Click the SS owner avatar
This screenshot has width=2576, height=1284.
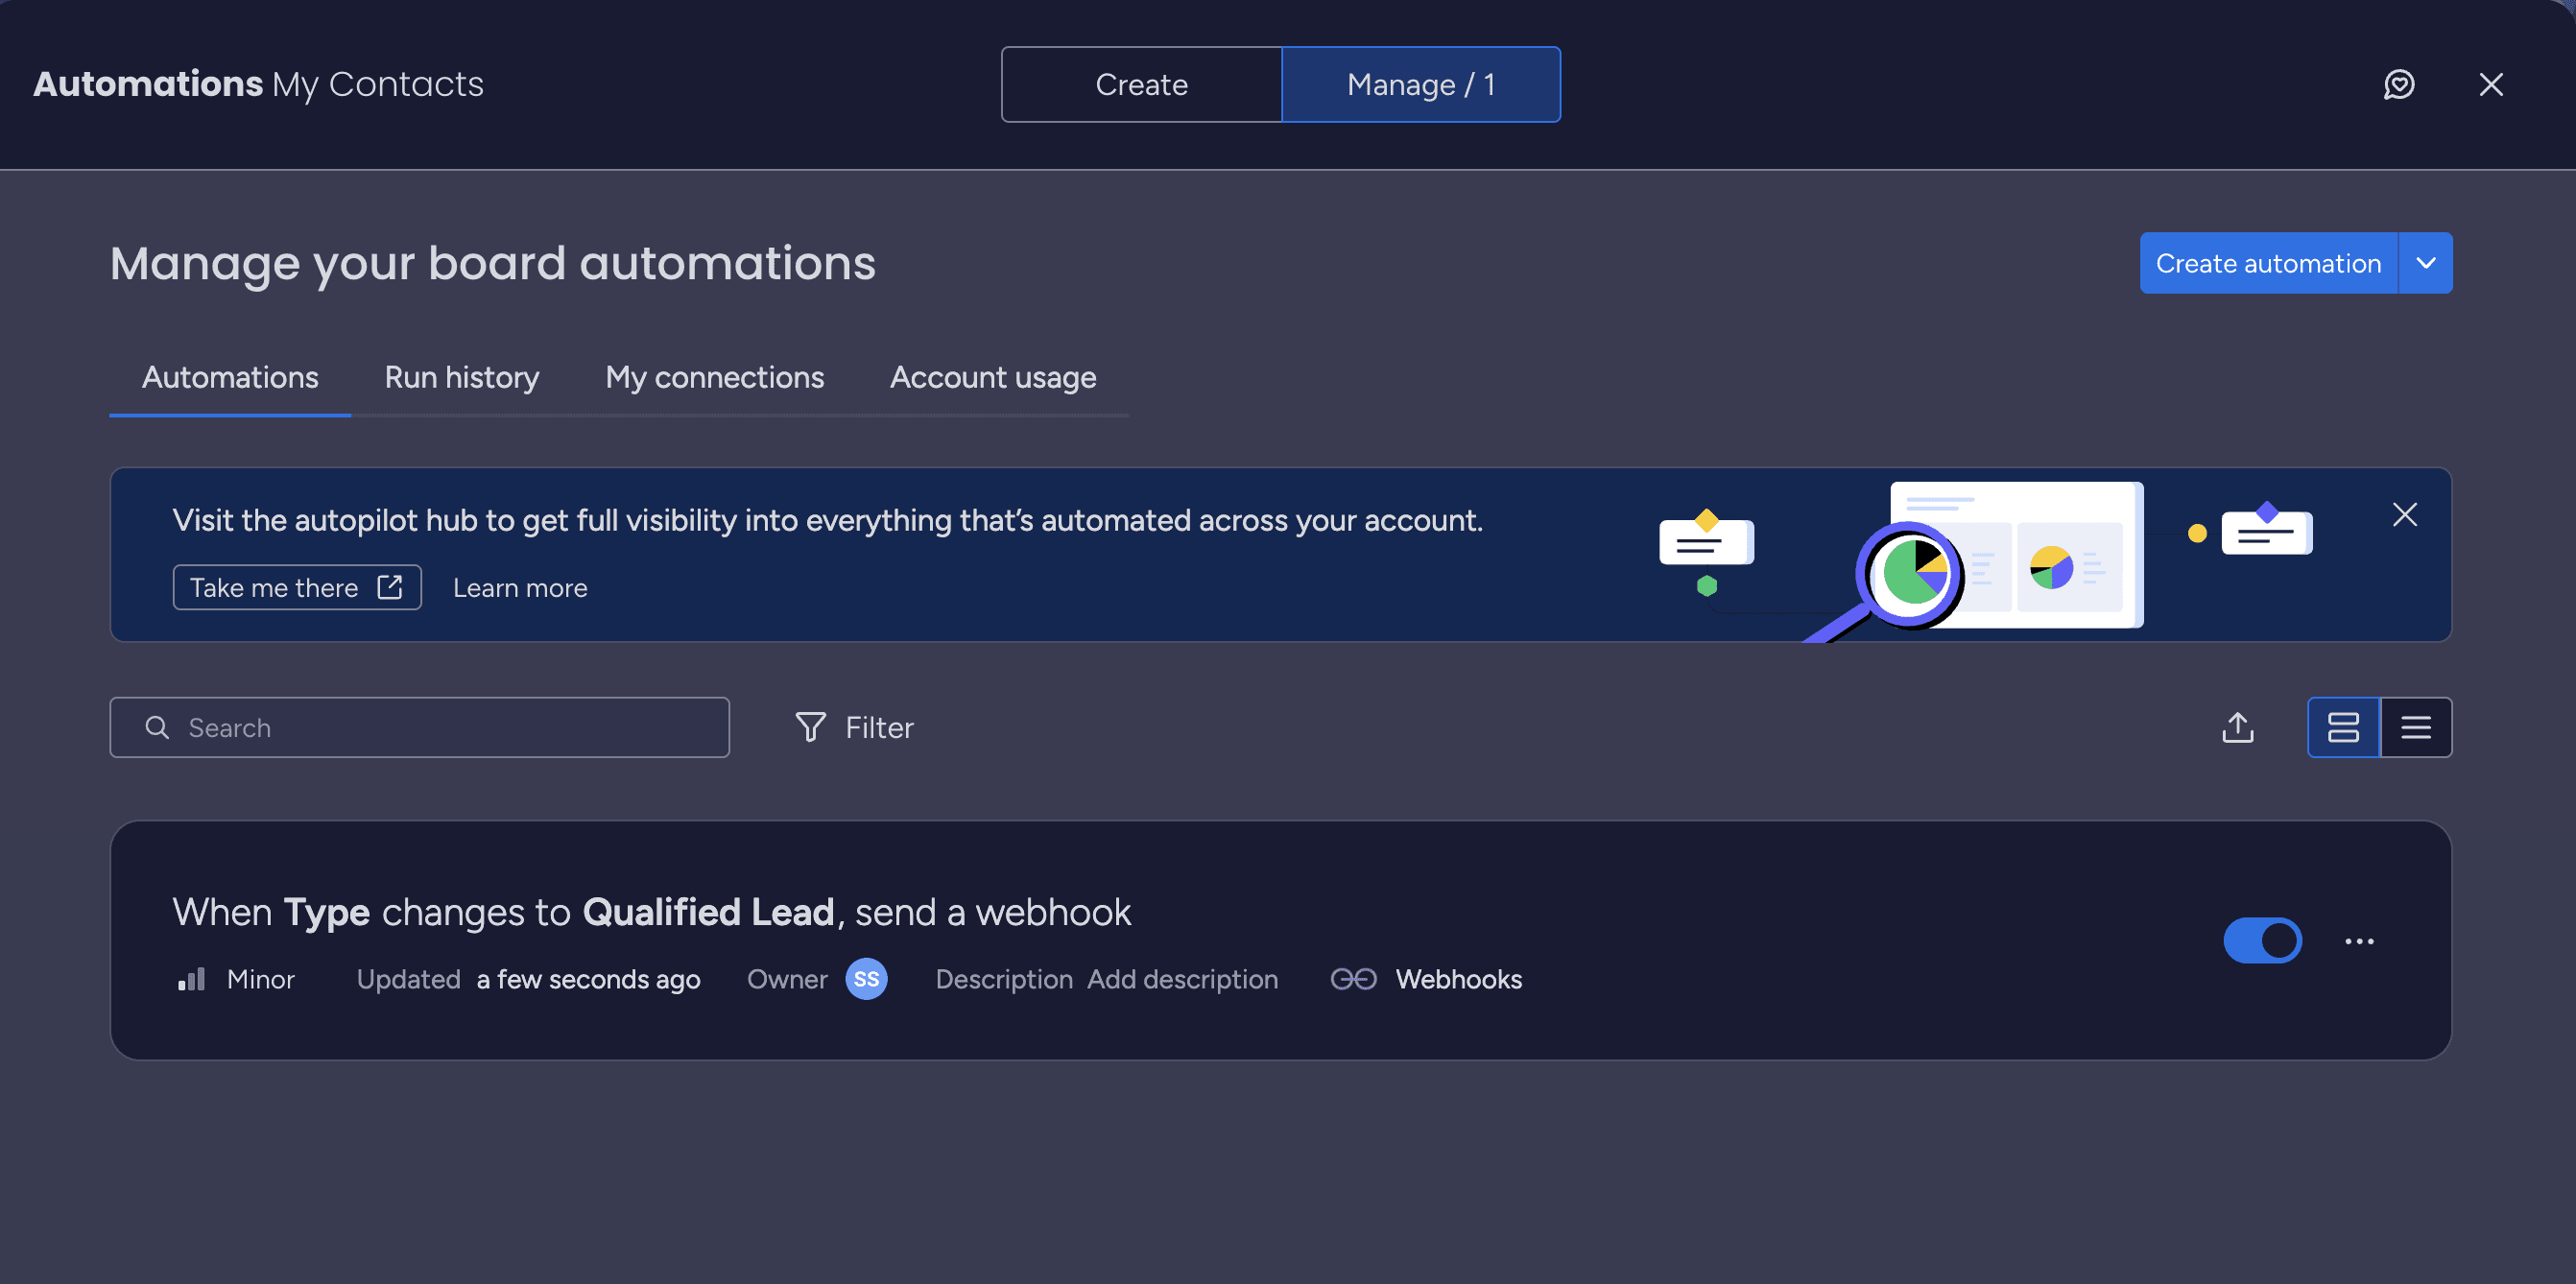[866, 979]
